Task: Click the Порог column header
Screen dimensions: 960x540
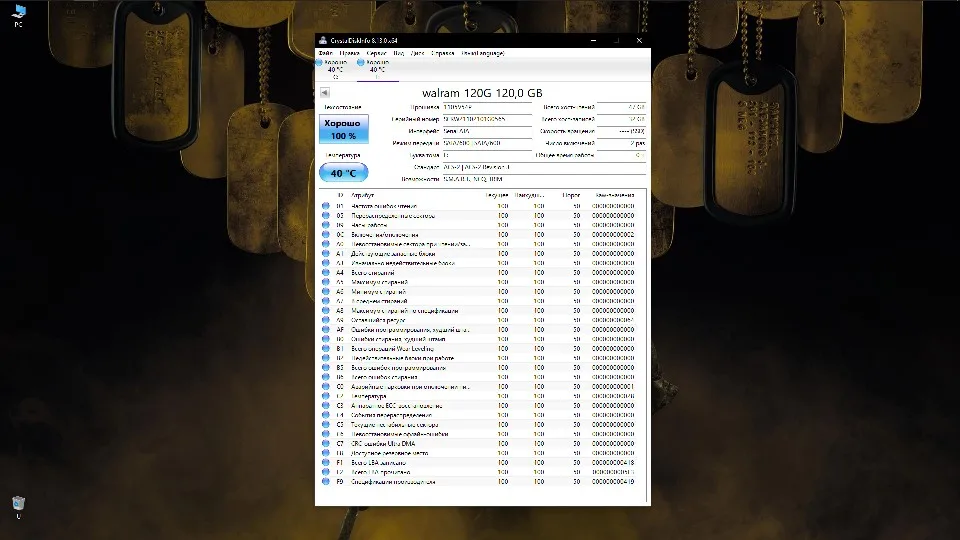Action: pos(571,195)
